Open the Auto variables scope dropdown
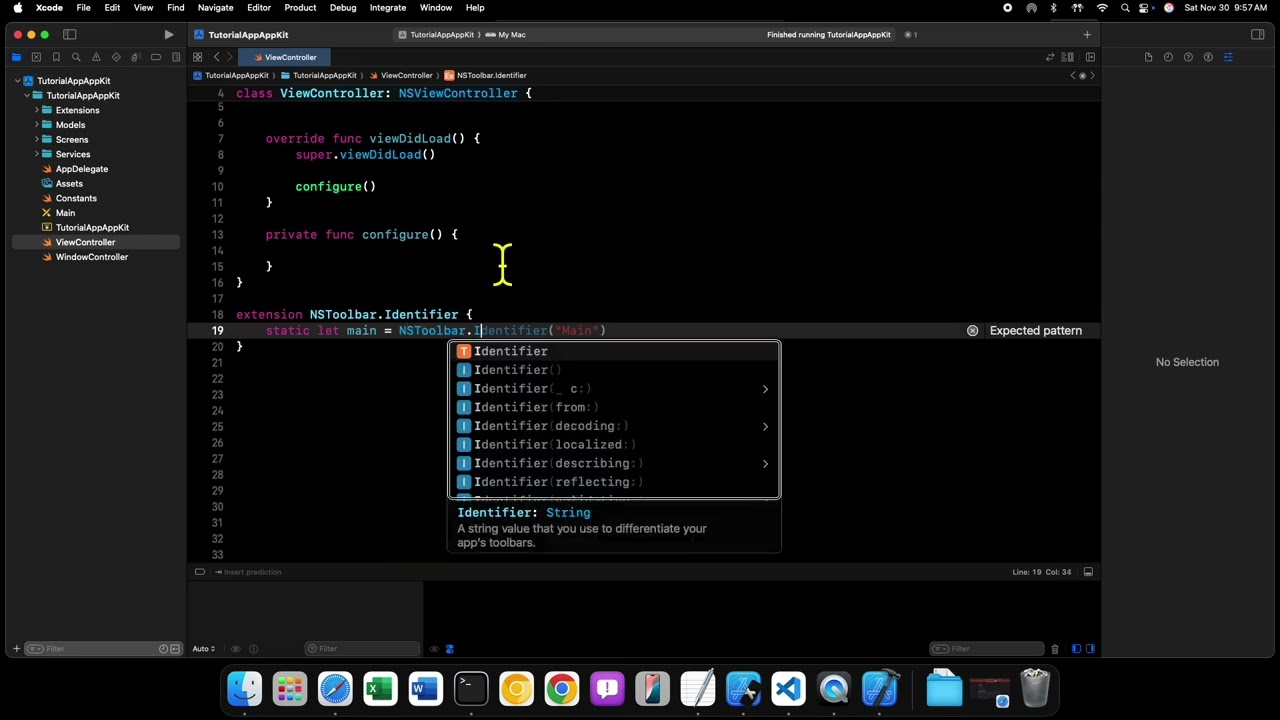This screenshot has width=1280, height=720. point(204,649)
